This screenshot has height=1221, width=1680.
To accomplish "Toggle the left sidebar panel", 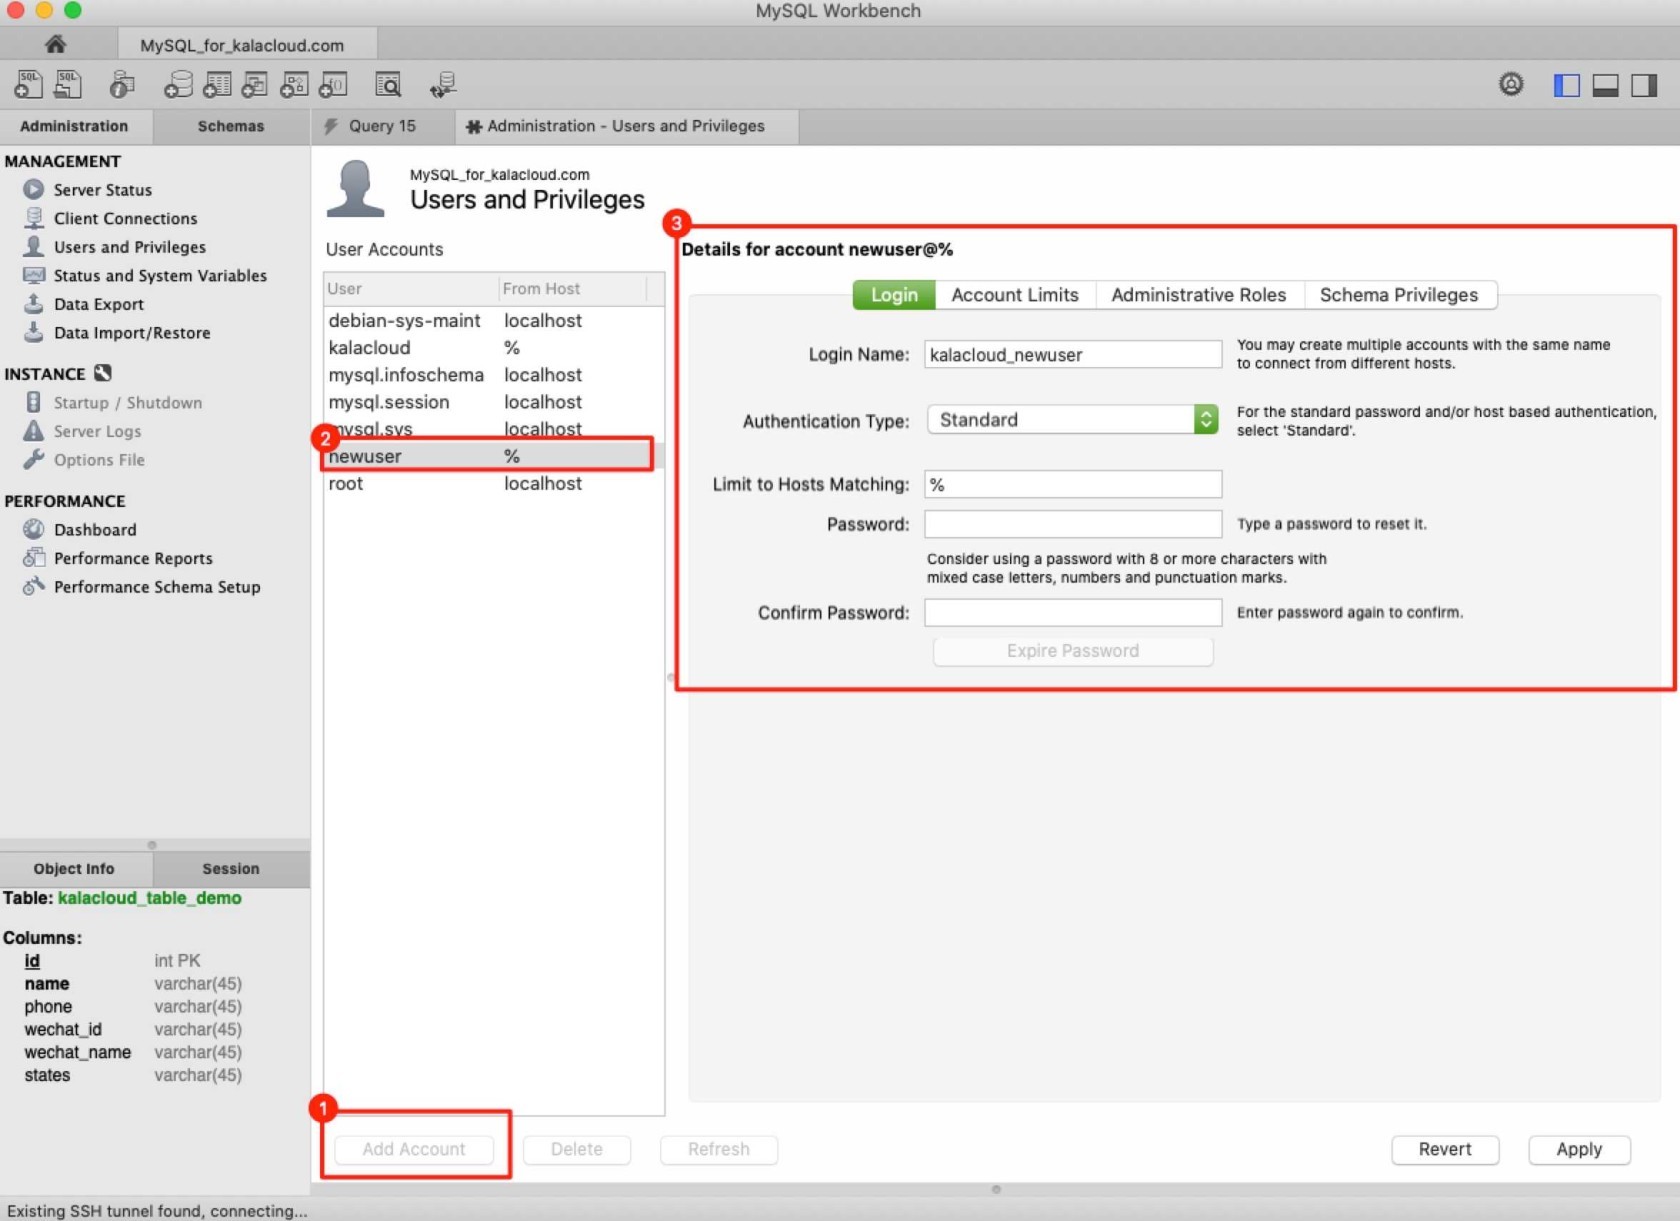I will point(1566,86).
